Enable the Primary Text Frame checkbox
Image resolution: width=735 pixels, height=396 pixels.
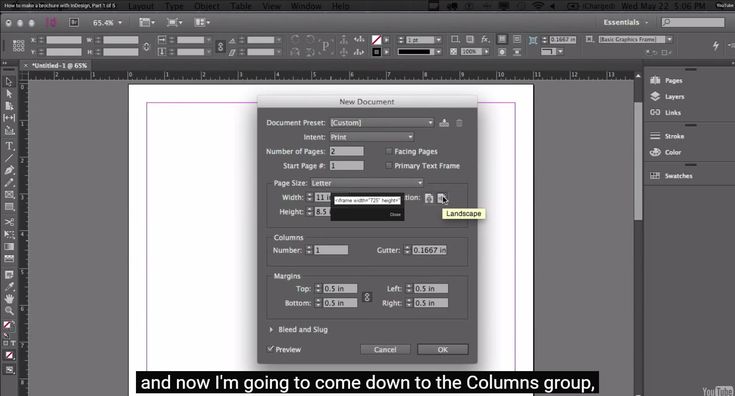coord(389,165)
